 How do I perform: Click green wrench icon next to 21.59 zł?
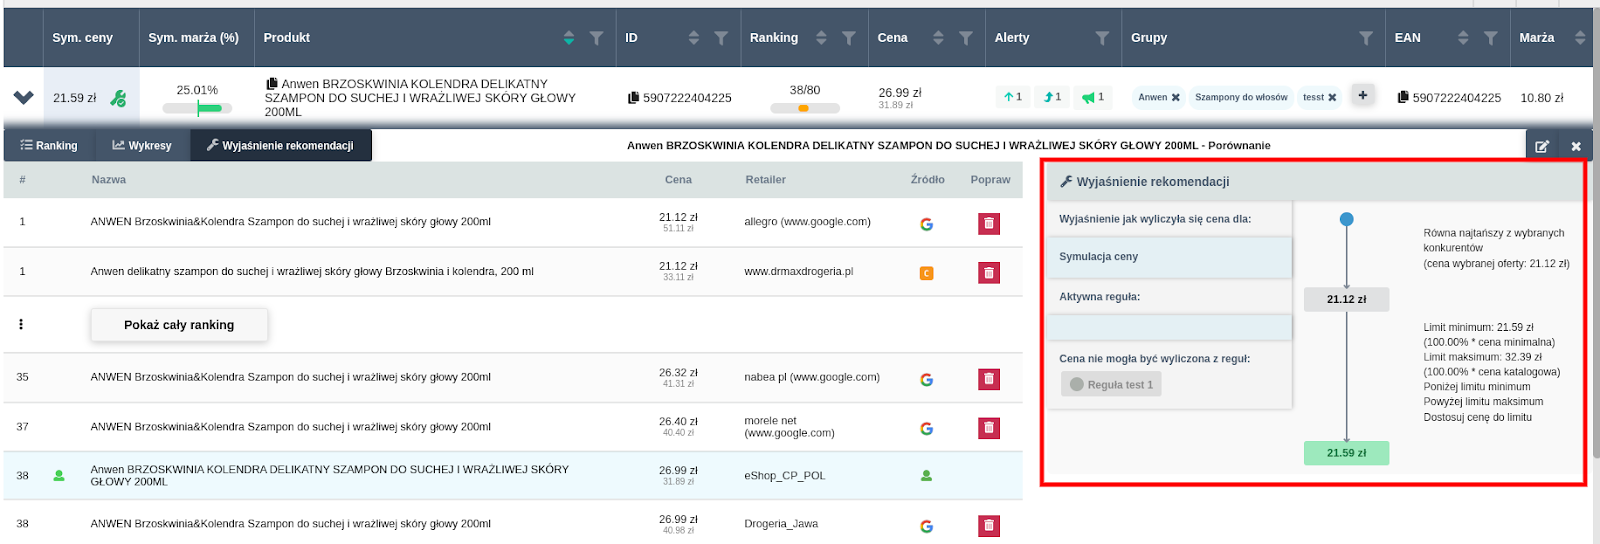pyautogui.click(x=118, y=98)
